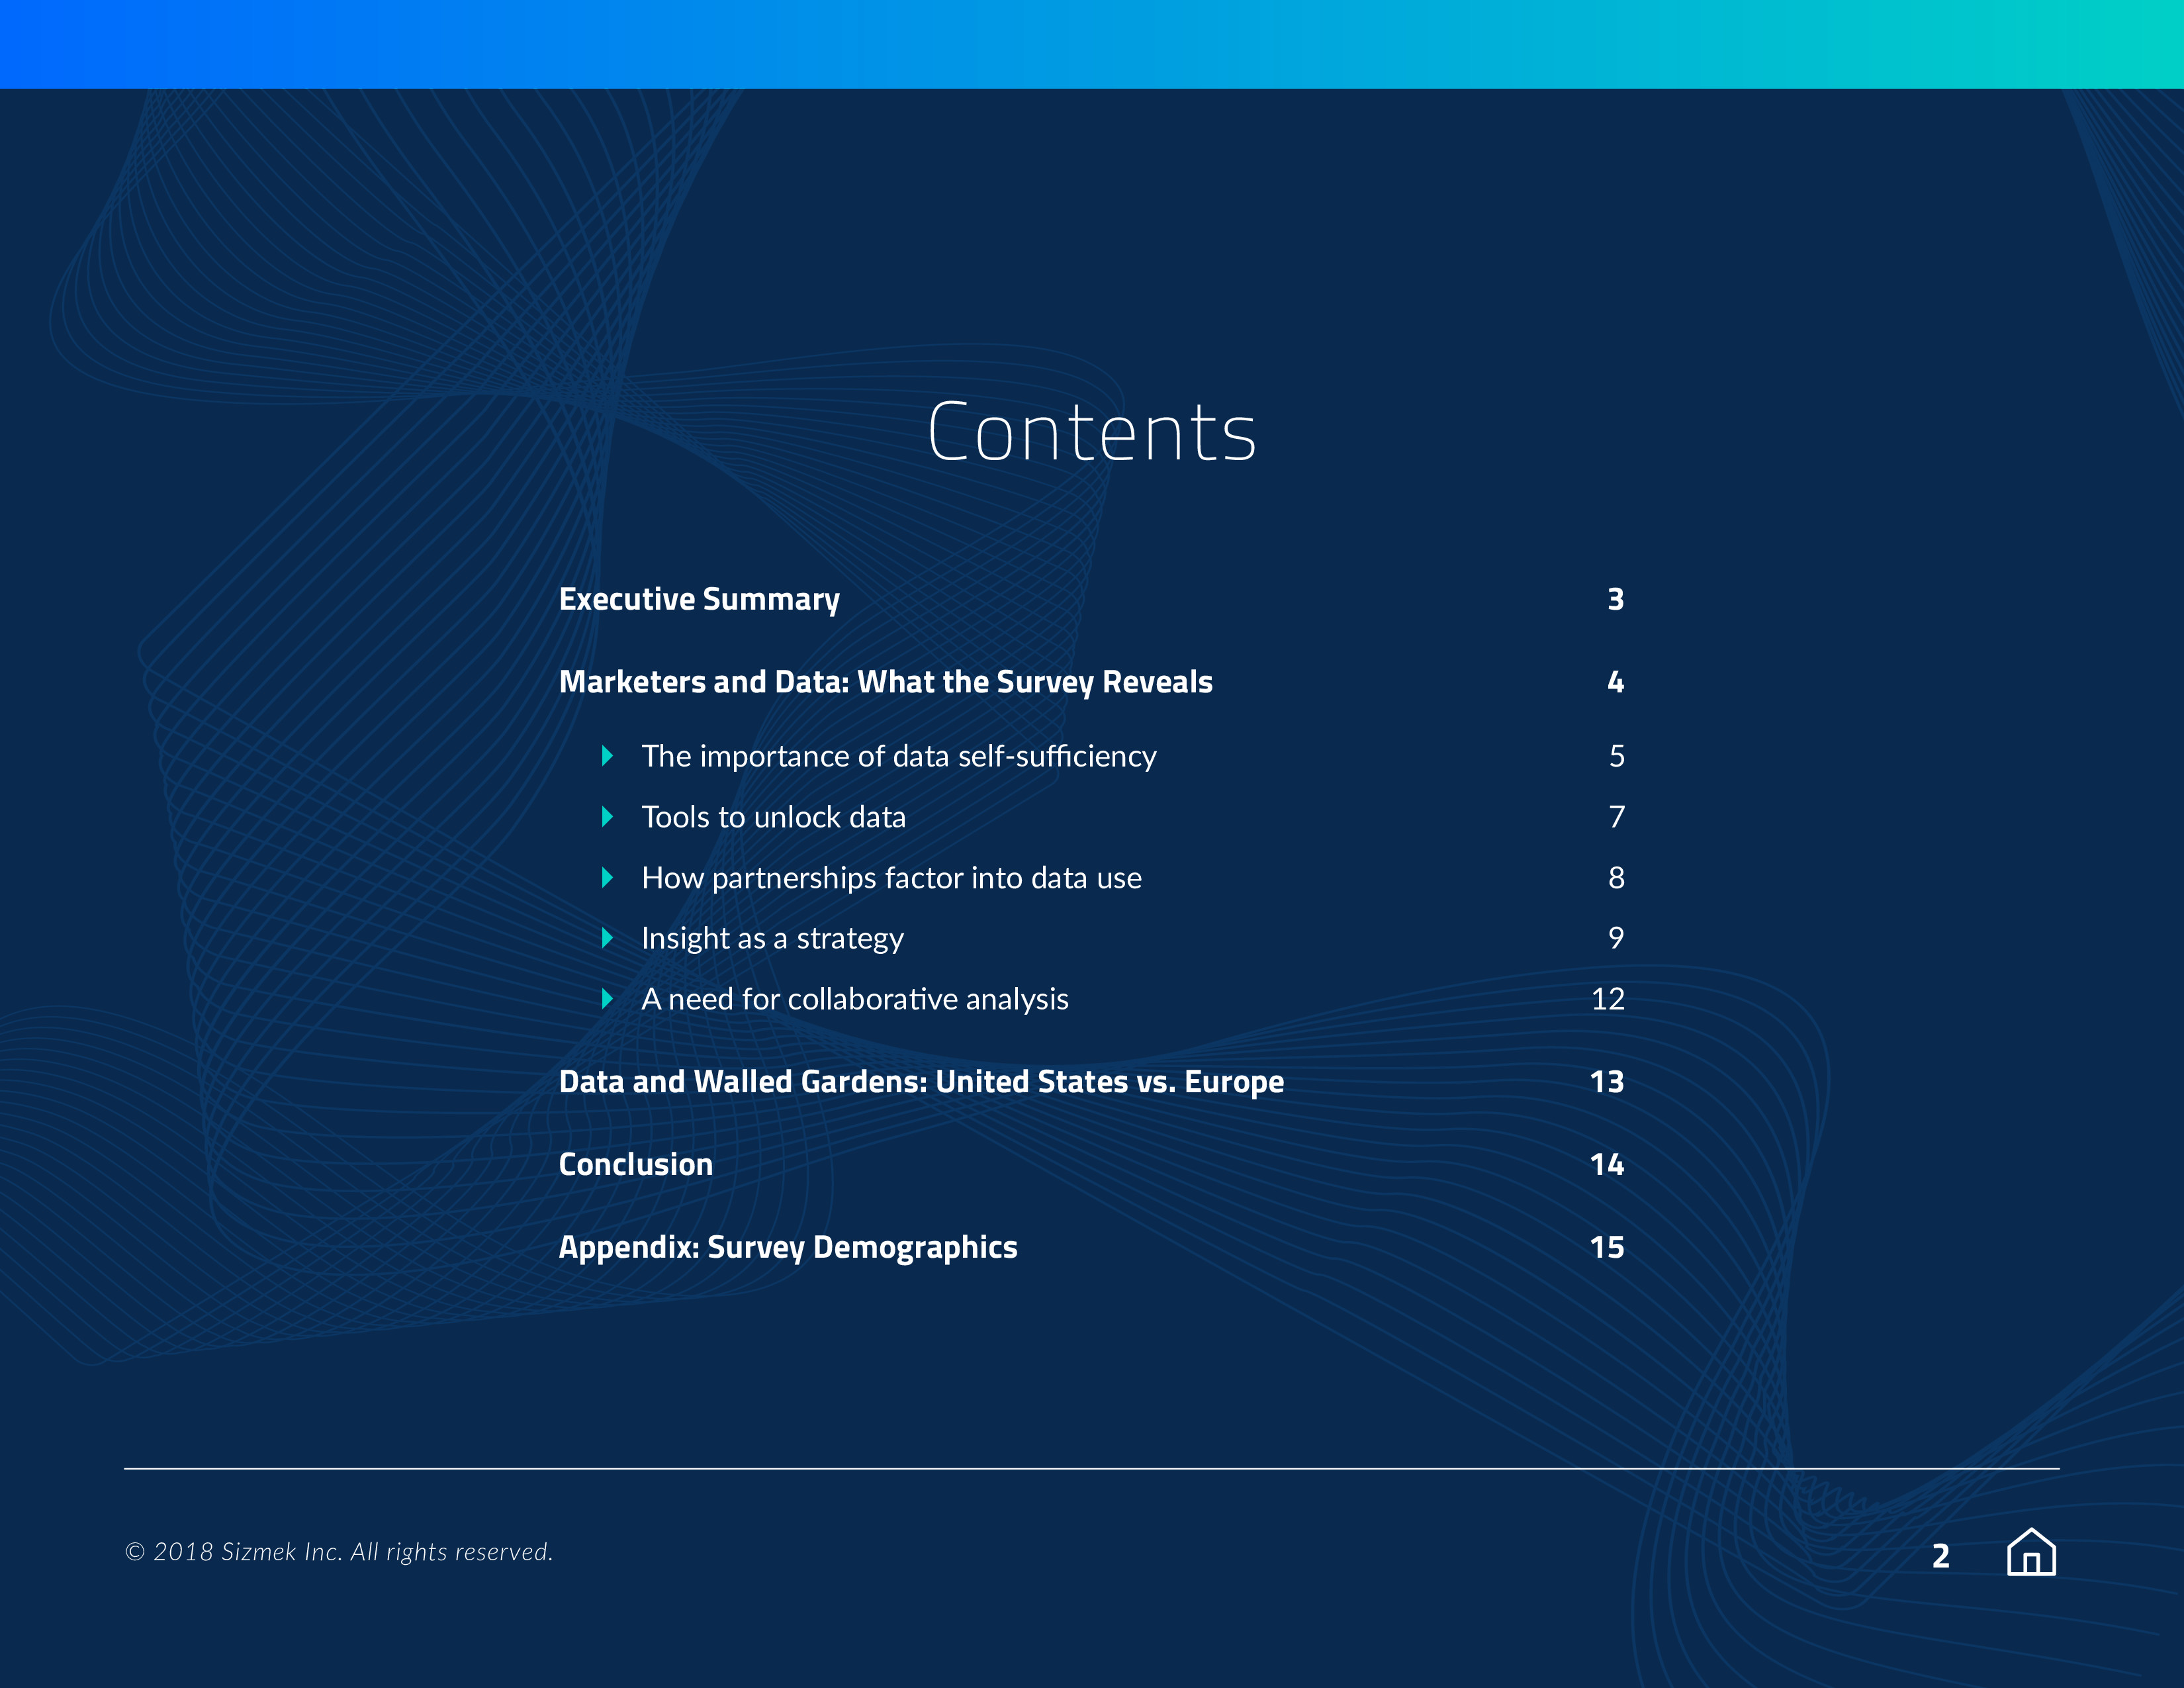
Task: Click arrow bullet beside data self-sufficiency
Action: tap(607, 756)
